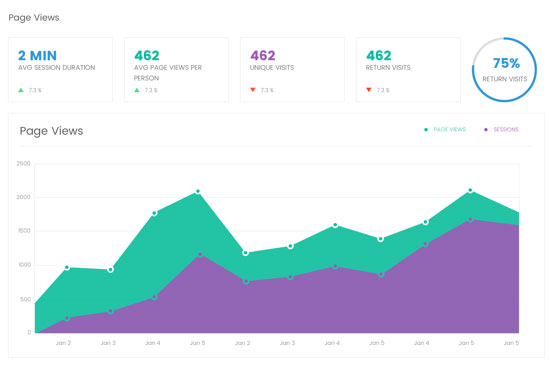Click the 500 y-axis label
Image resolution: width=550 pixels, height=365 pixels.
(x=26, y=299)
